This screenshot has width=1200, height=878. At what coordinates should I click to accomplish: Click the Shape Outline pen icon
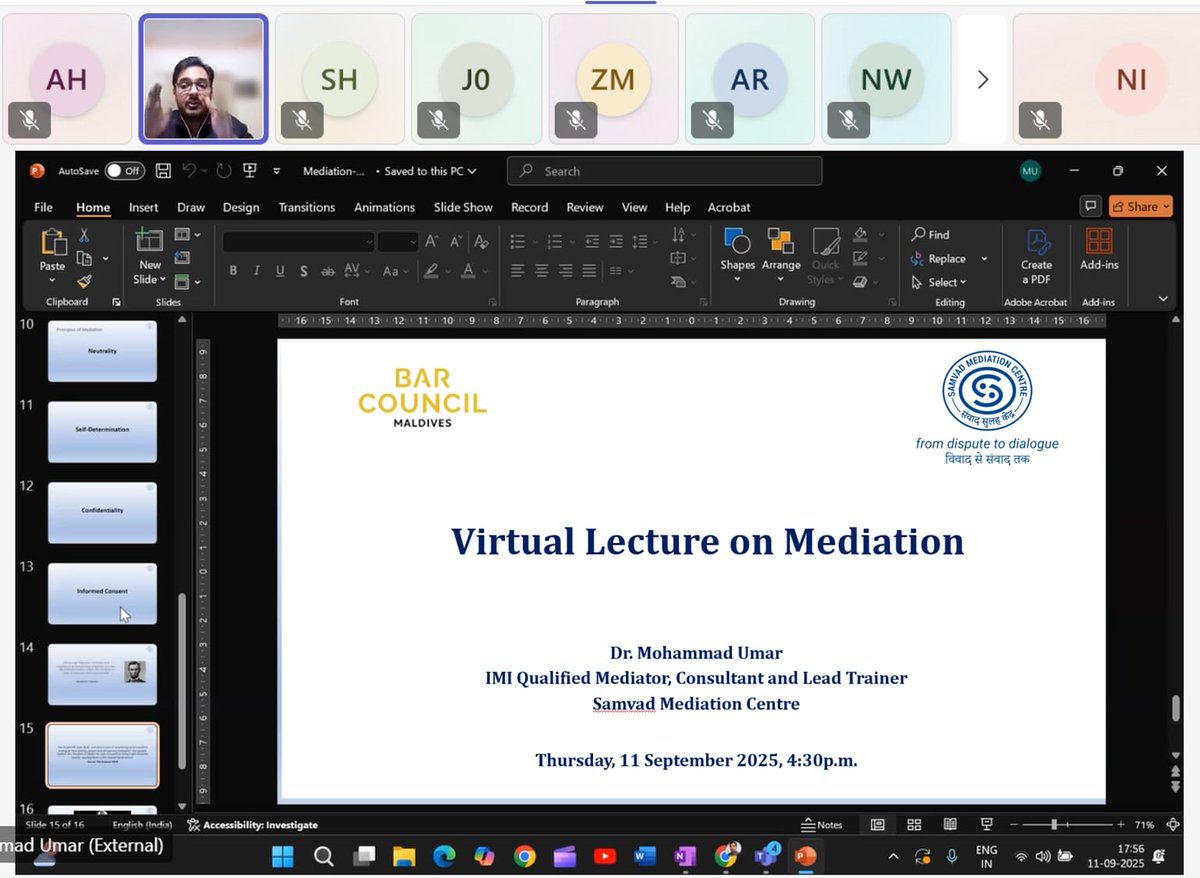(x=860, y=258)
